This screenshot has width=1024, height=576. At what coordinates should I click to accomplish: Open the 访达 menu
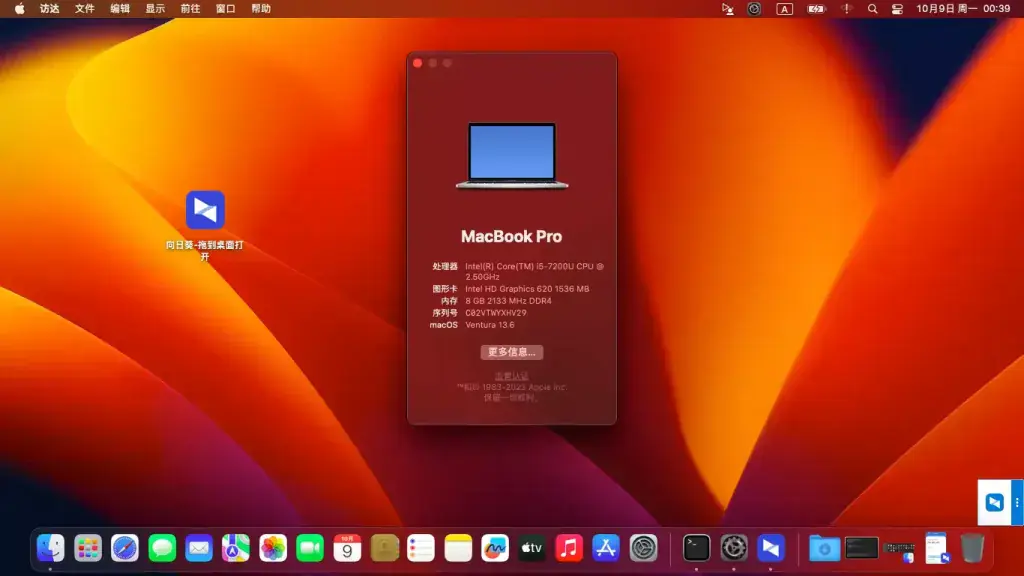pos(50,8)
